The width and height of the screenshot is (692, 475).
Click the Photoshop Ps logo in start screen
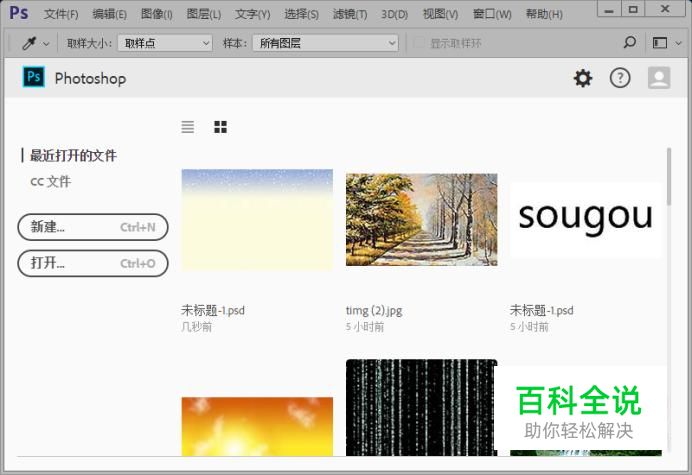coord(34,77)
